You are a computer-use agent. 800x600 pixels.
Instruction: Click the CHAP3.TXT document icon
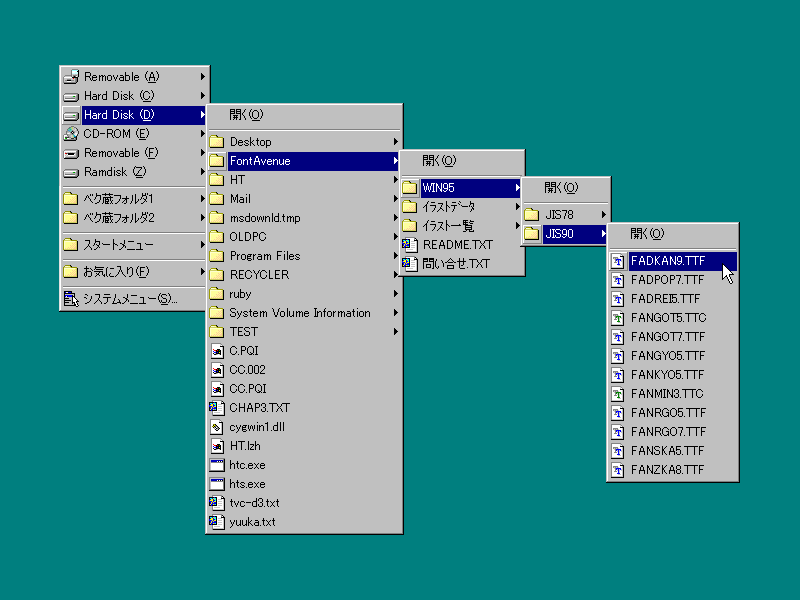click(x=217, y=408)
